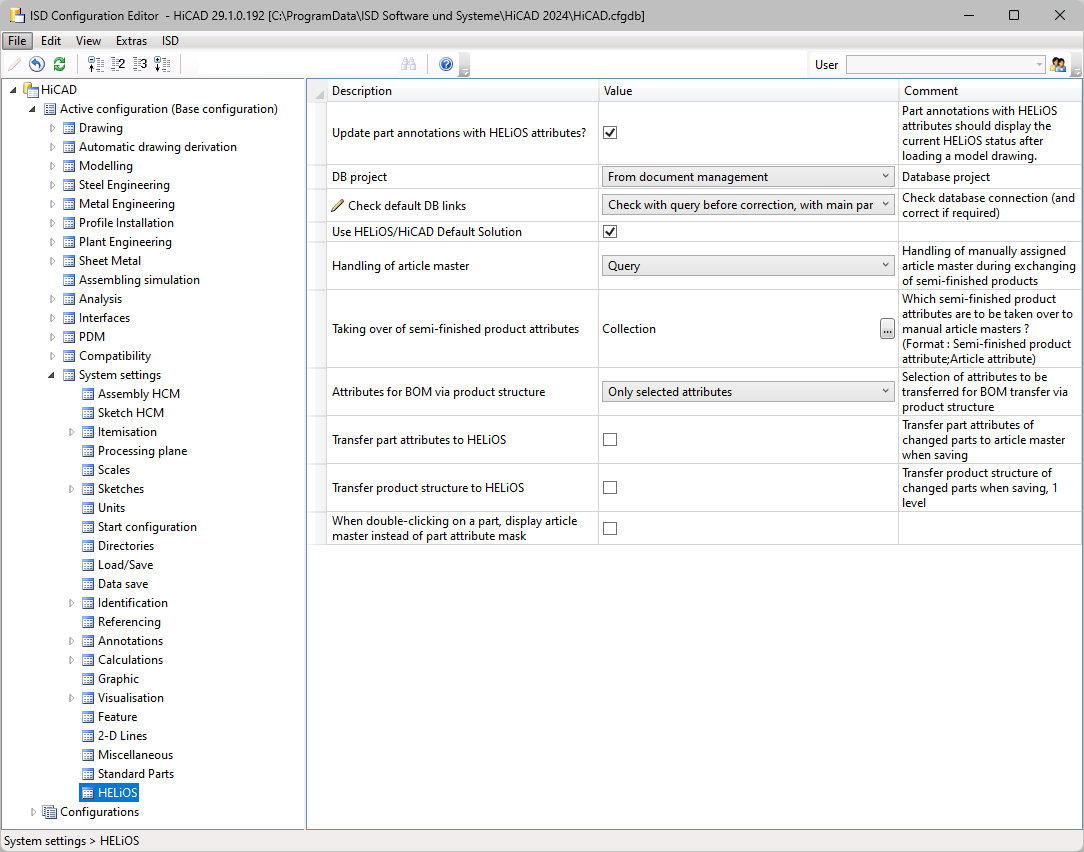Screen dimensions: 1084x852
Task: Open the DB project dropdown
Action: click(747, 177)
